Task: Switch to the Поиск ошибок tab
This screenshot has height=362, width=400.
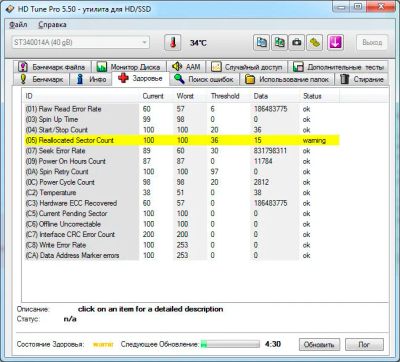Action: coord(204,79)
